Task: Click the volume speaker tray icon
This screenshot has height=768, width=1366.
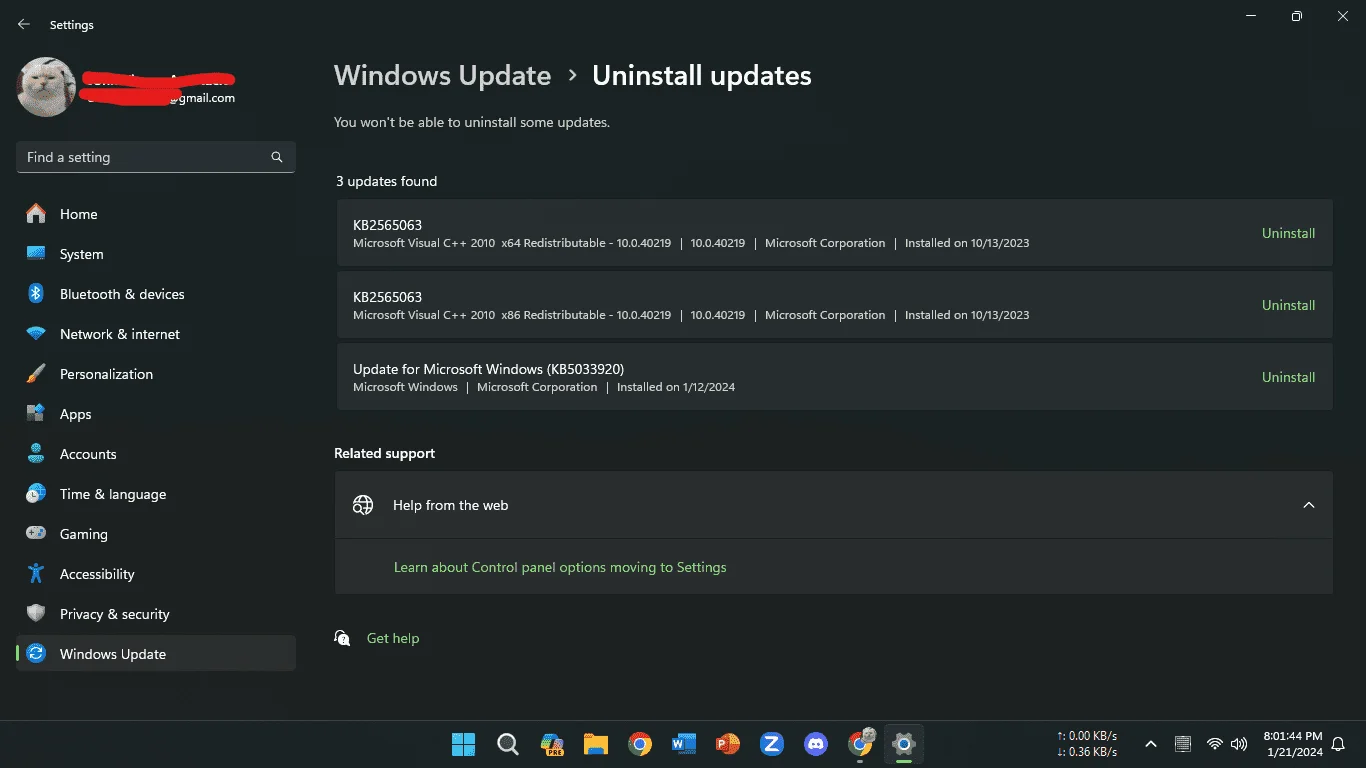Action: click(1240, 744)
